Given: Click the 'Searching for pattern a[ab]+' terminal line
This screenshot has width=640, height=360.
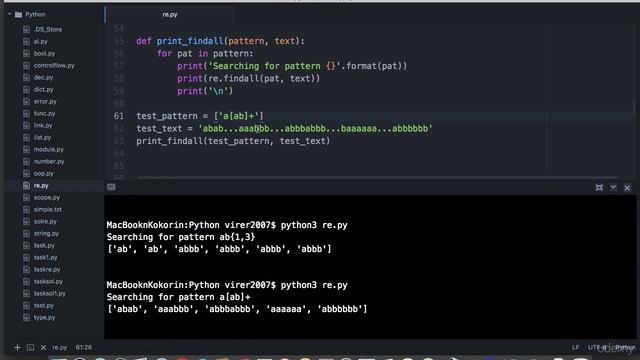Looking at the screenshot, I should (x=178, y=297).
